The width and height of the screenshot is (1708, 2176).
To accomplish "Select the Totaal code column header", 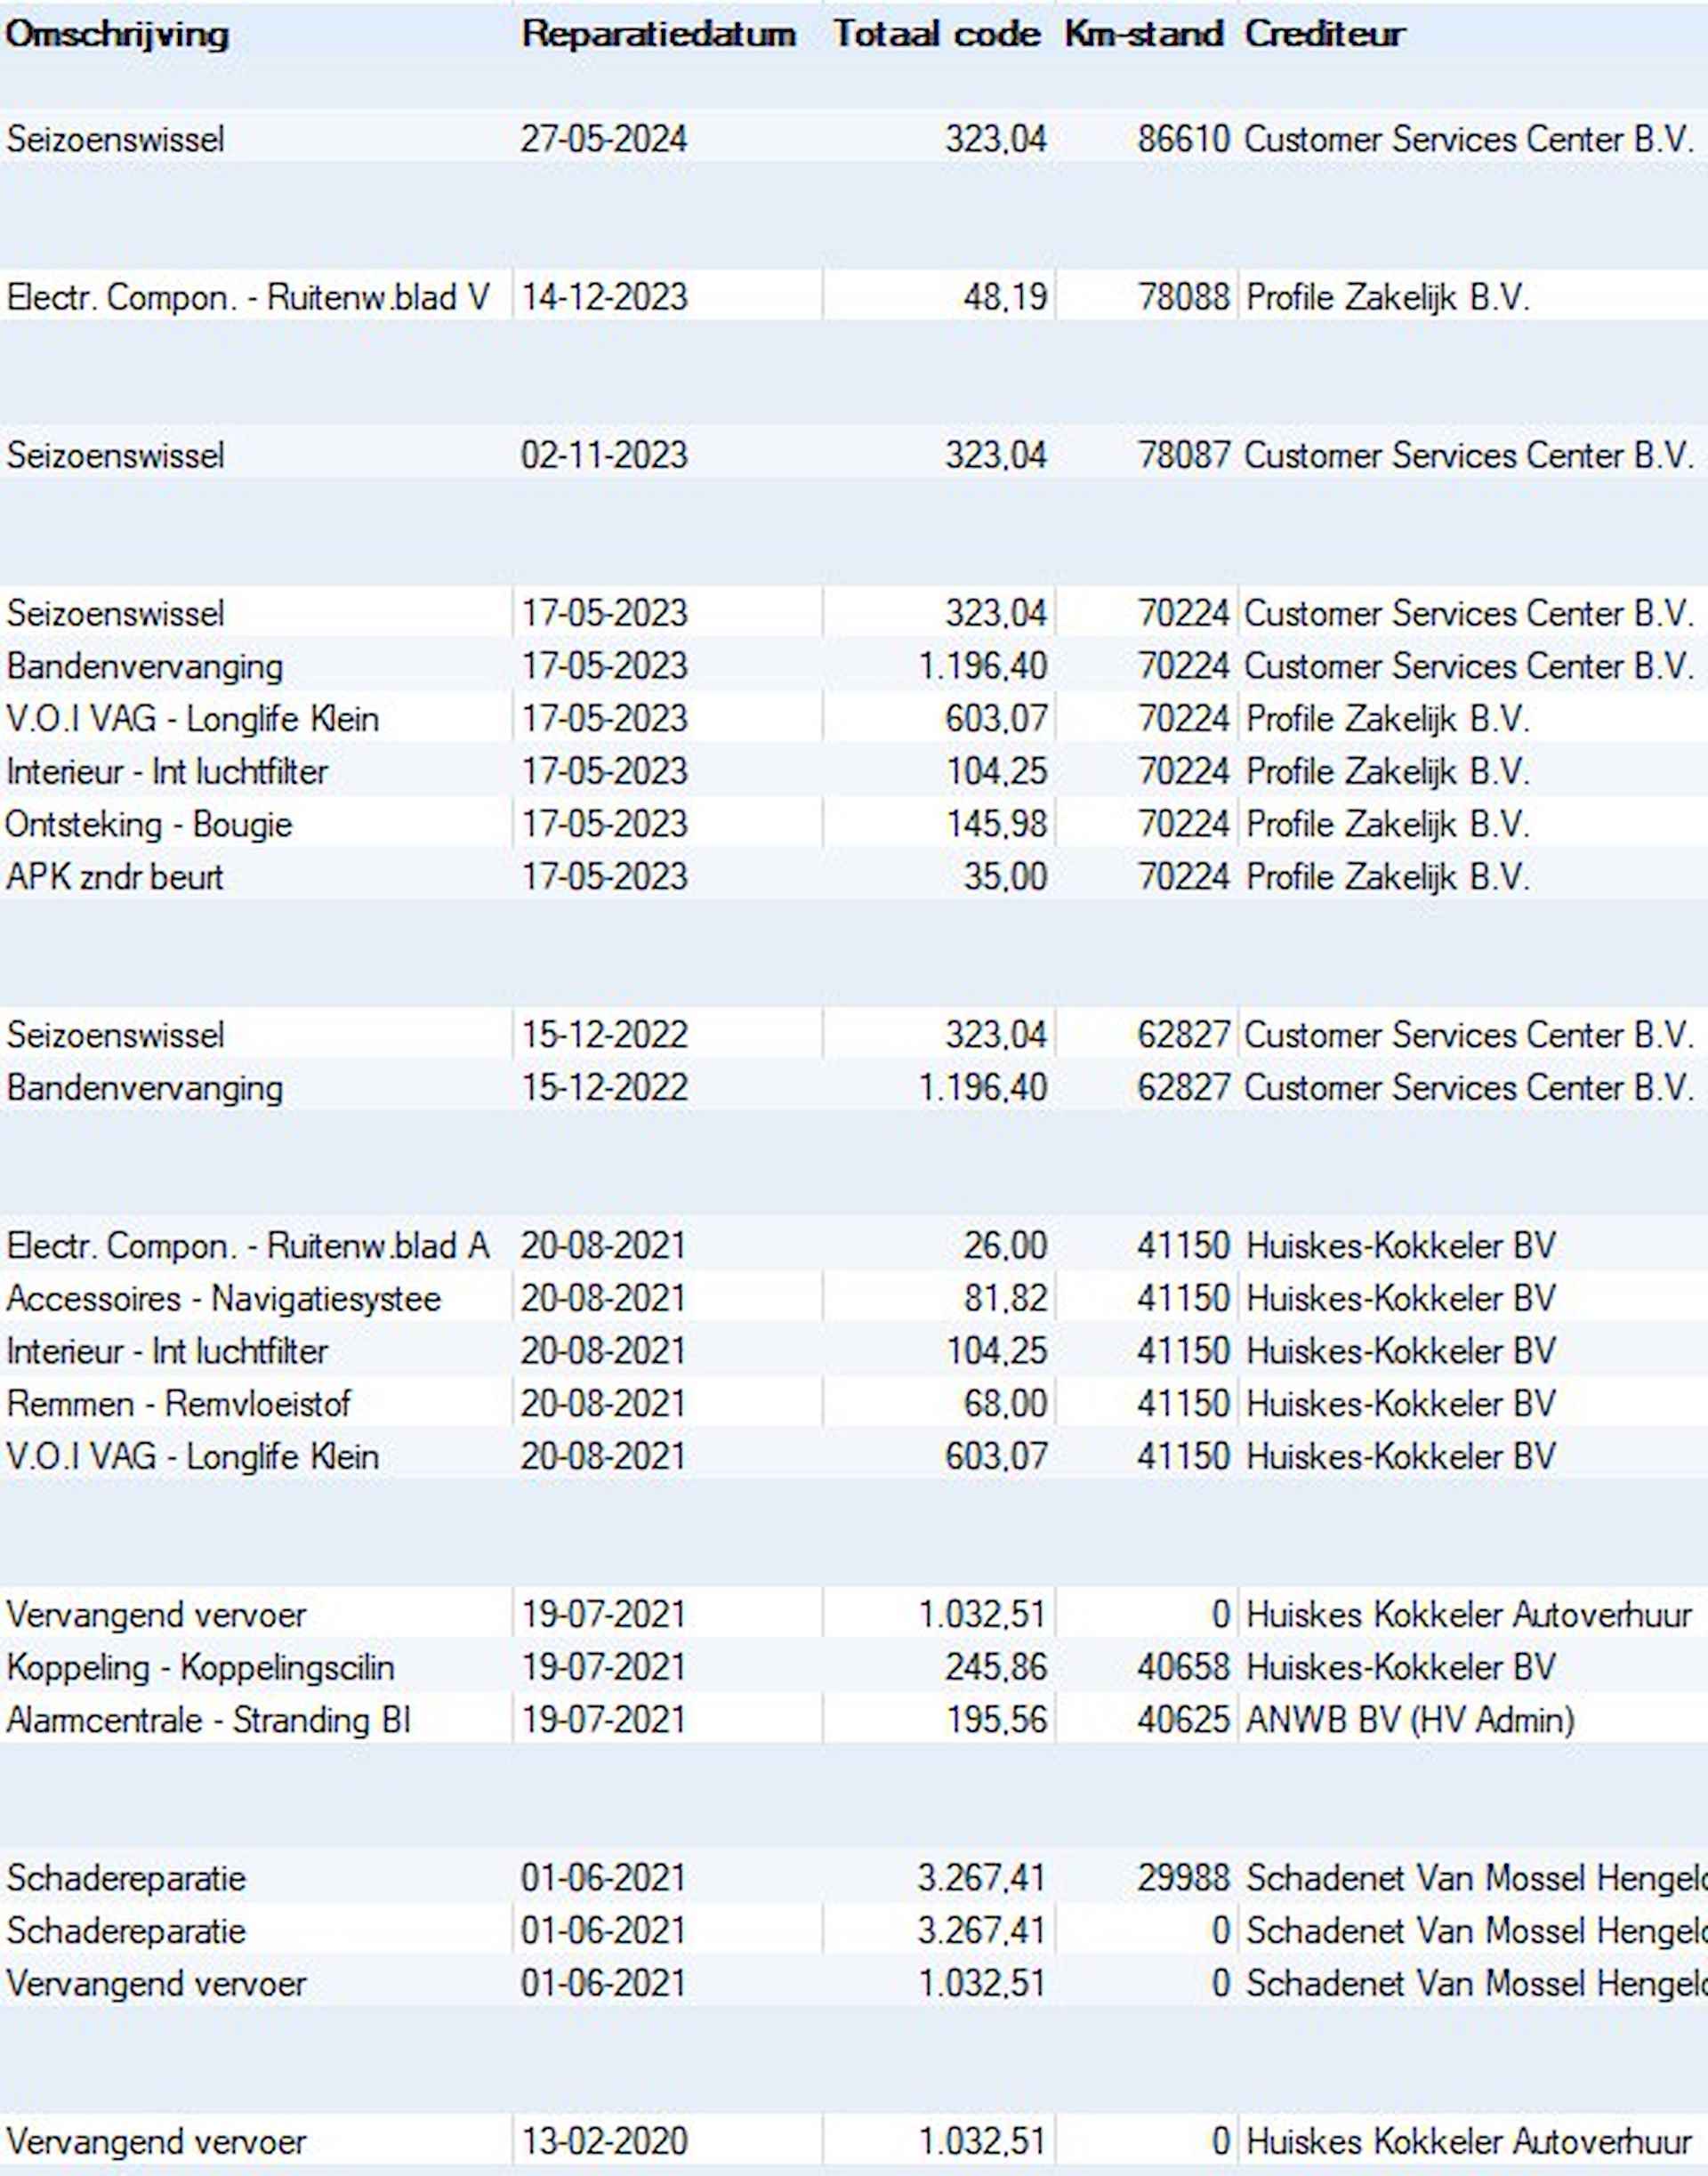I will click(937, 34).
